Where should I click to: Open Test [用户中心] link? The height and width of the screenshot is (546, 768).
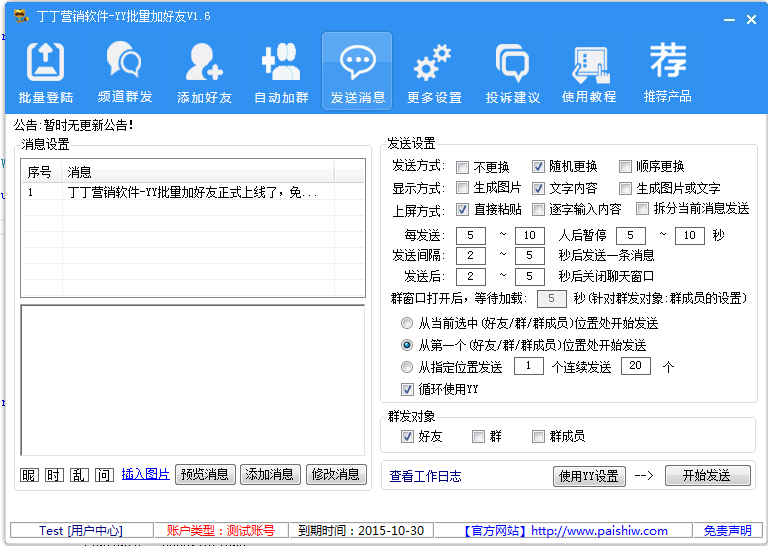pos(81,531)
